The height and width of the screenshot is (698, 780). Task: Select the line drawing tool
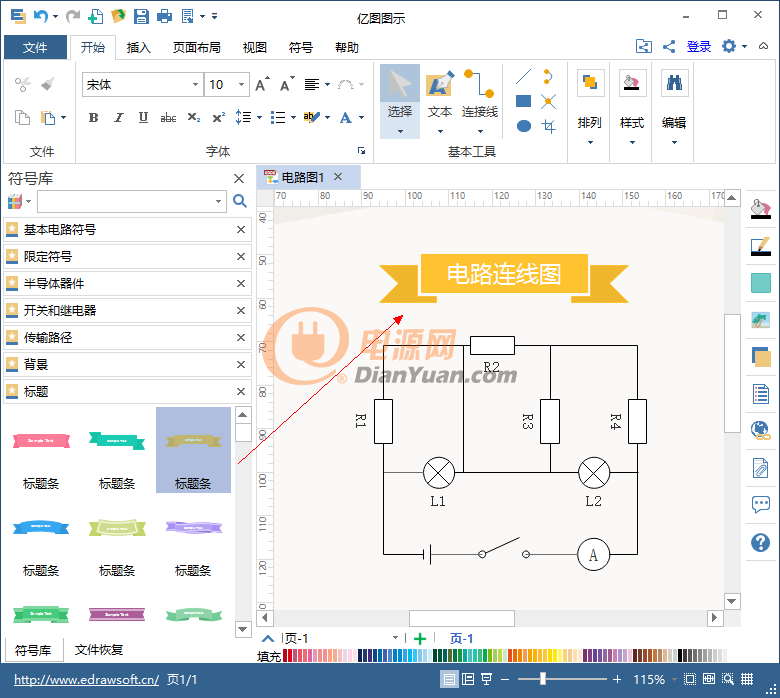[523, 77]
